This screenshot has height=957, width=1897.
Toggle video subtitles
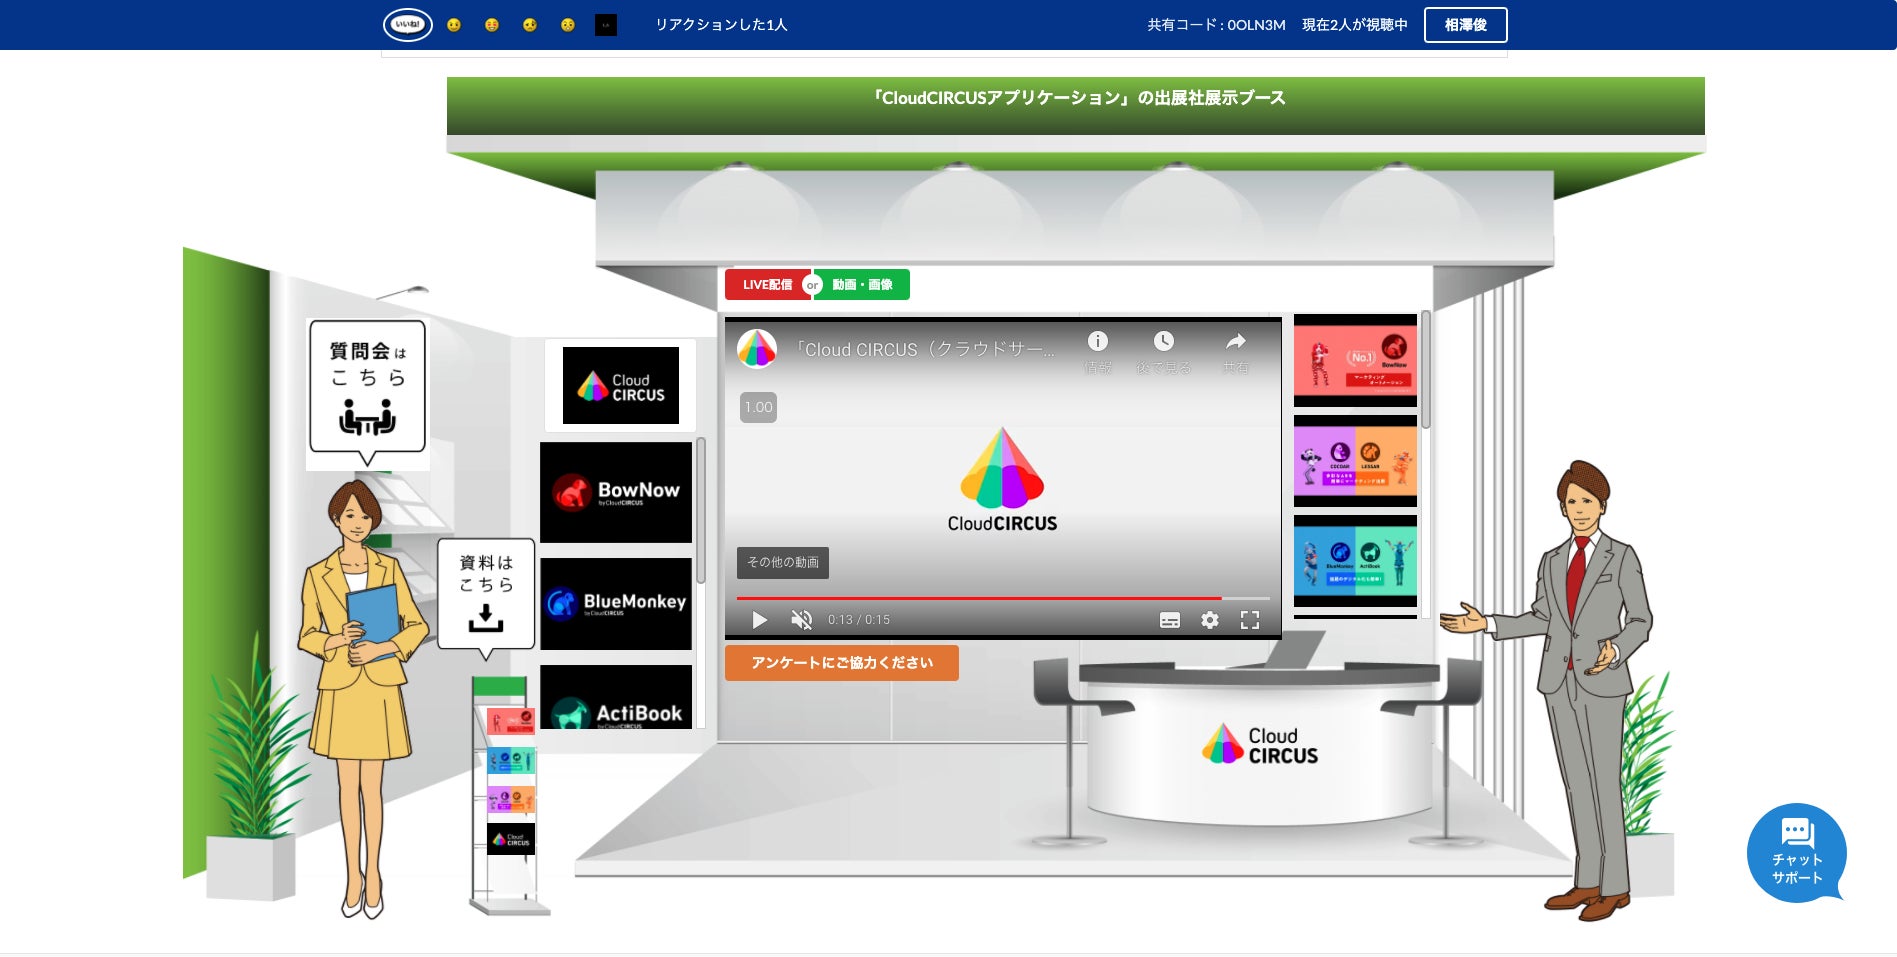click(1170, 620)
